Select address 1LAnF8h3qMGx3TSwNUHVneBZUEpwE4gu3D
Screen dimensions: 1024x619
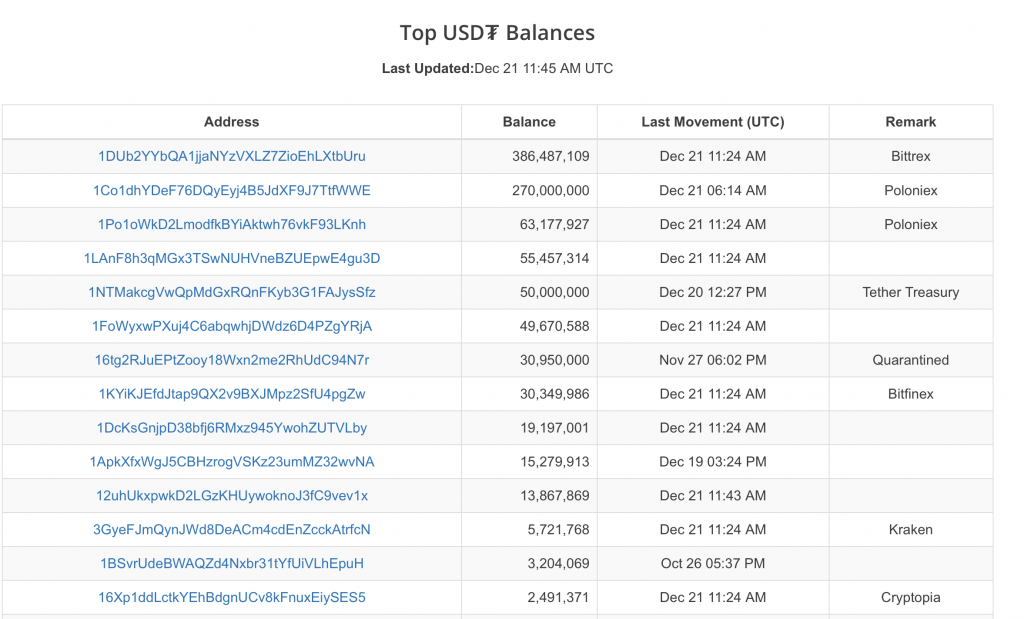pos(231,258)
